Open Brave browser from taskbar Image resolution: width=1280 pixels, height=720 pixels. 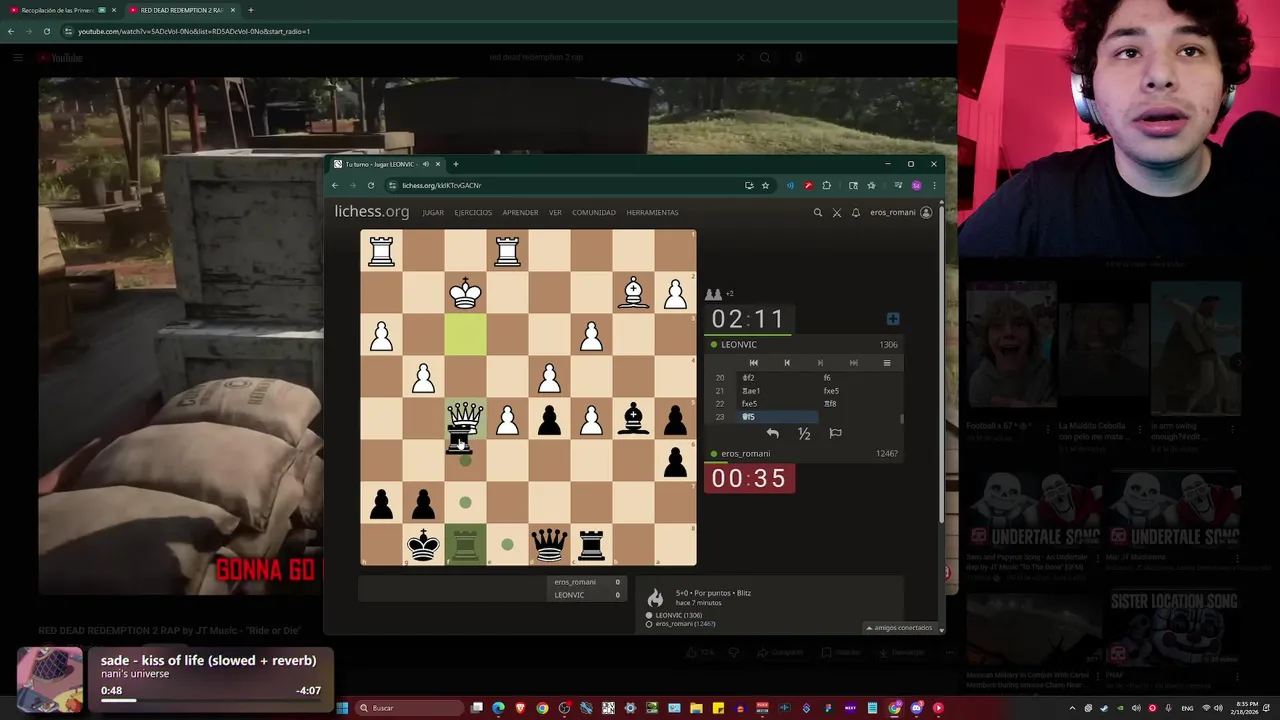click(x=520, y=708)
